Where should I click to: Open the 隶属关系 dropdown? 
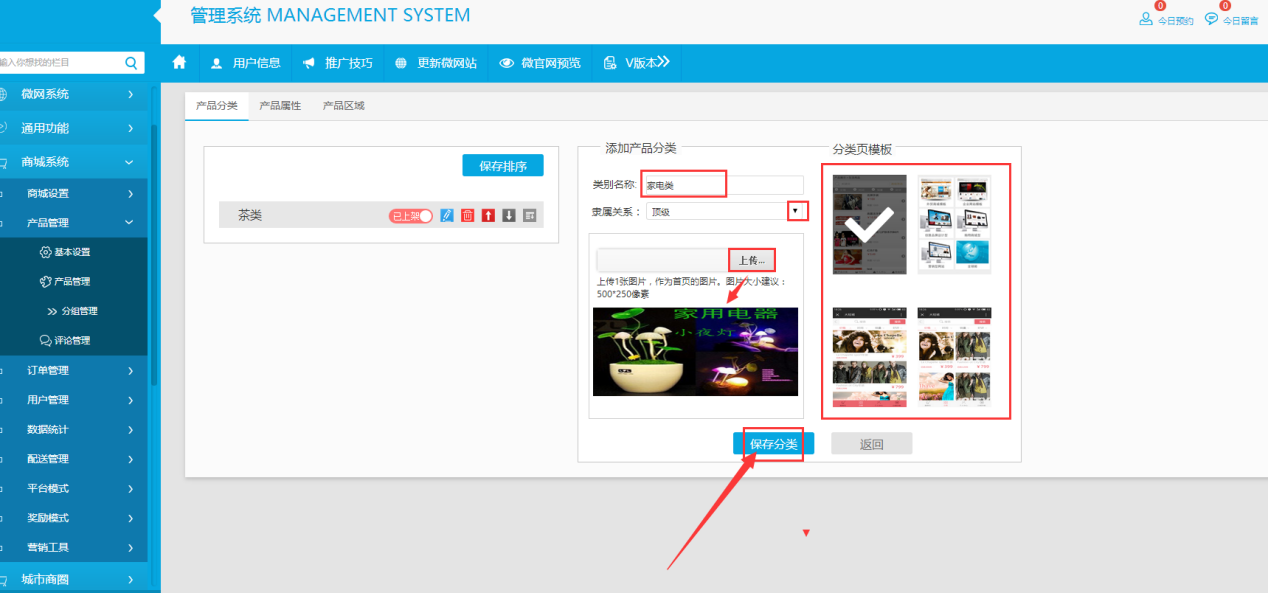[x=795, y=211]
